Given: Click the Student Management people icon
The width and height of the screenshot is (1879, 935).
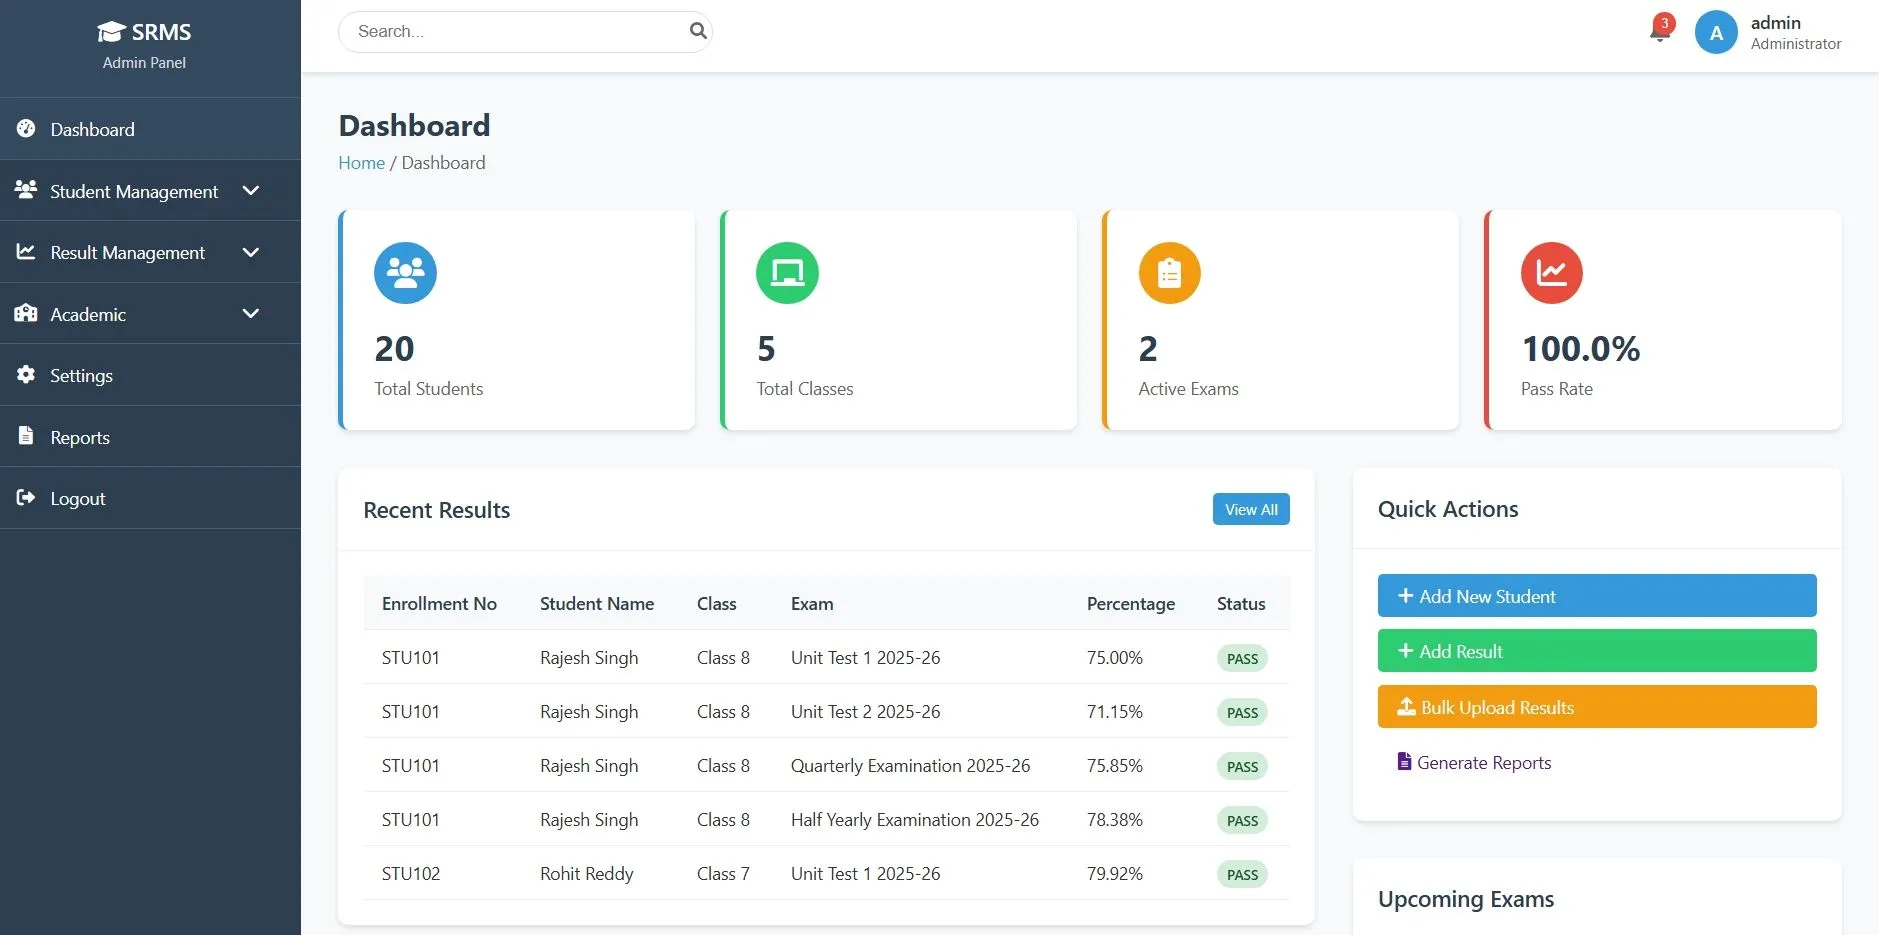Looking at the screenshot, I should pos(26,190).
